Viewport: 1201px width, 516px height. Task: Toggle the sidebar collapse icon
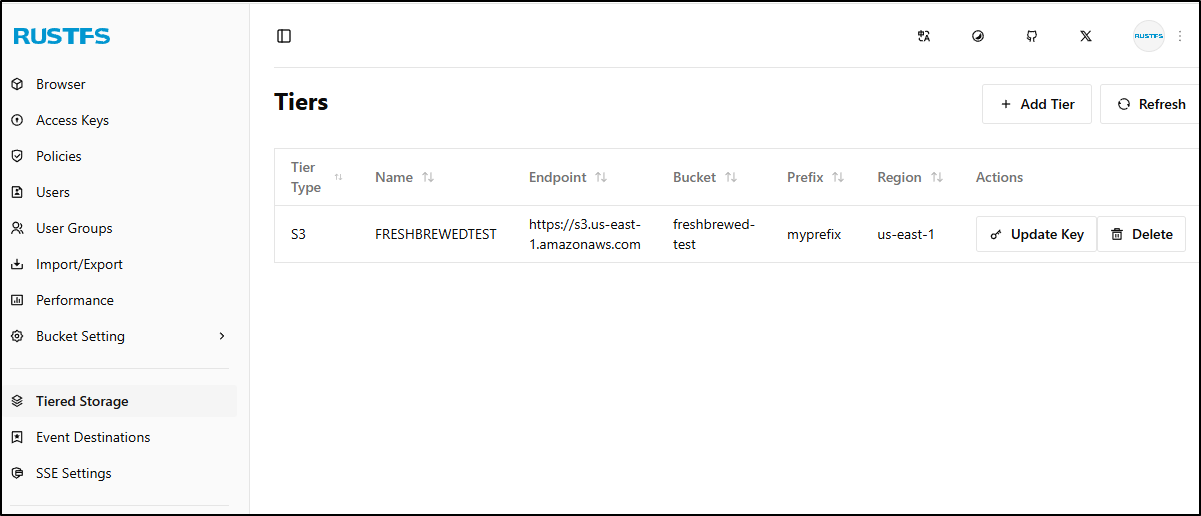coord(284,36)
